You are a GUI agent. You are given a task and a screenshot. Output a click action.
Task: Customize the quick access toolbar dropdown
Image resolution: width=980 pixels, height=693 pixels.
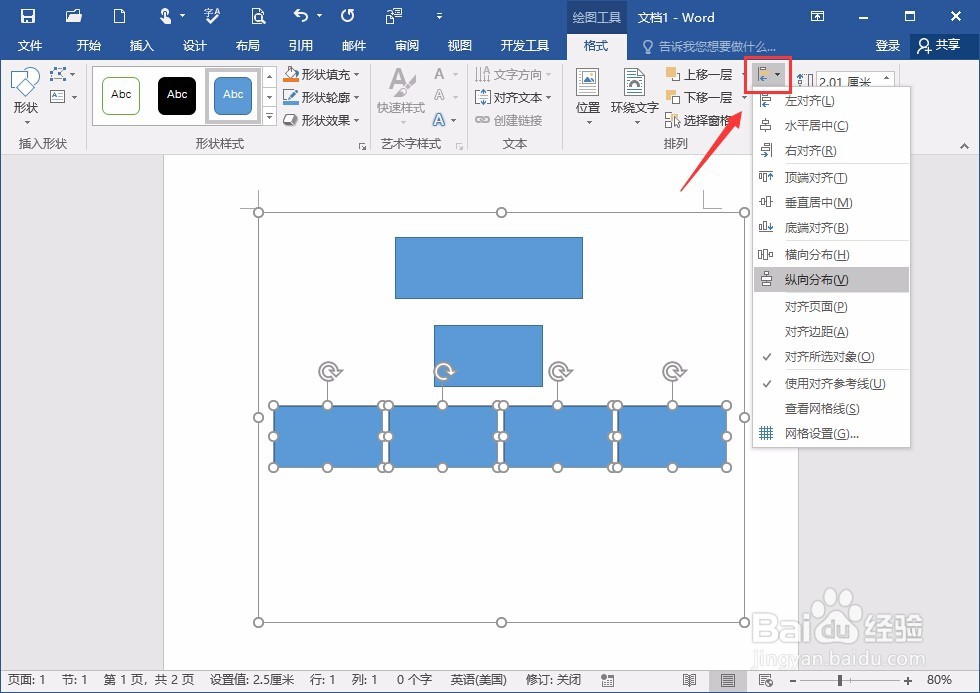pos(439,16)
